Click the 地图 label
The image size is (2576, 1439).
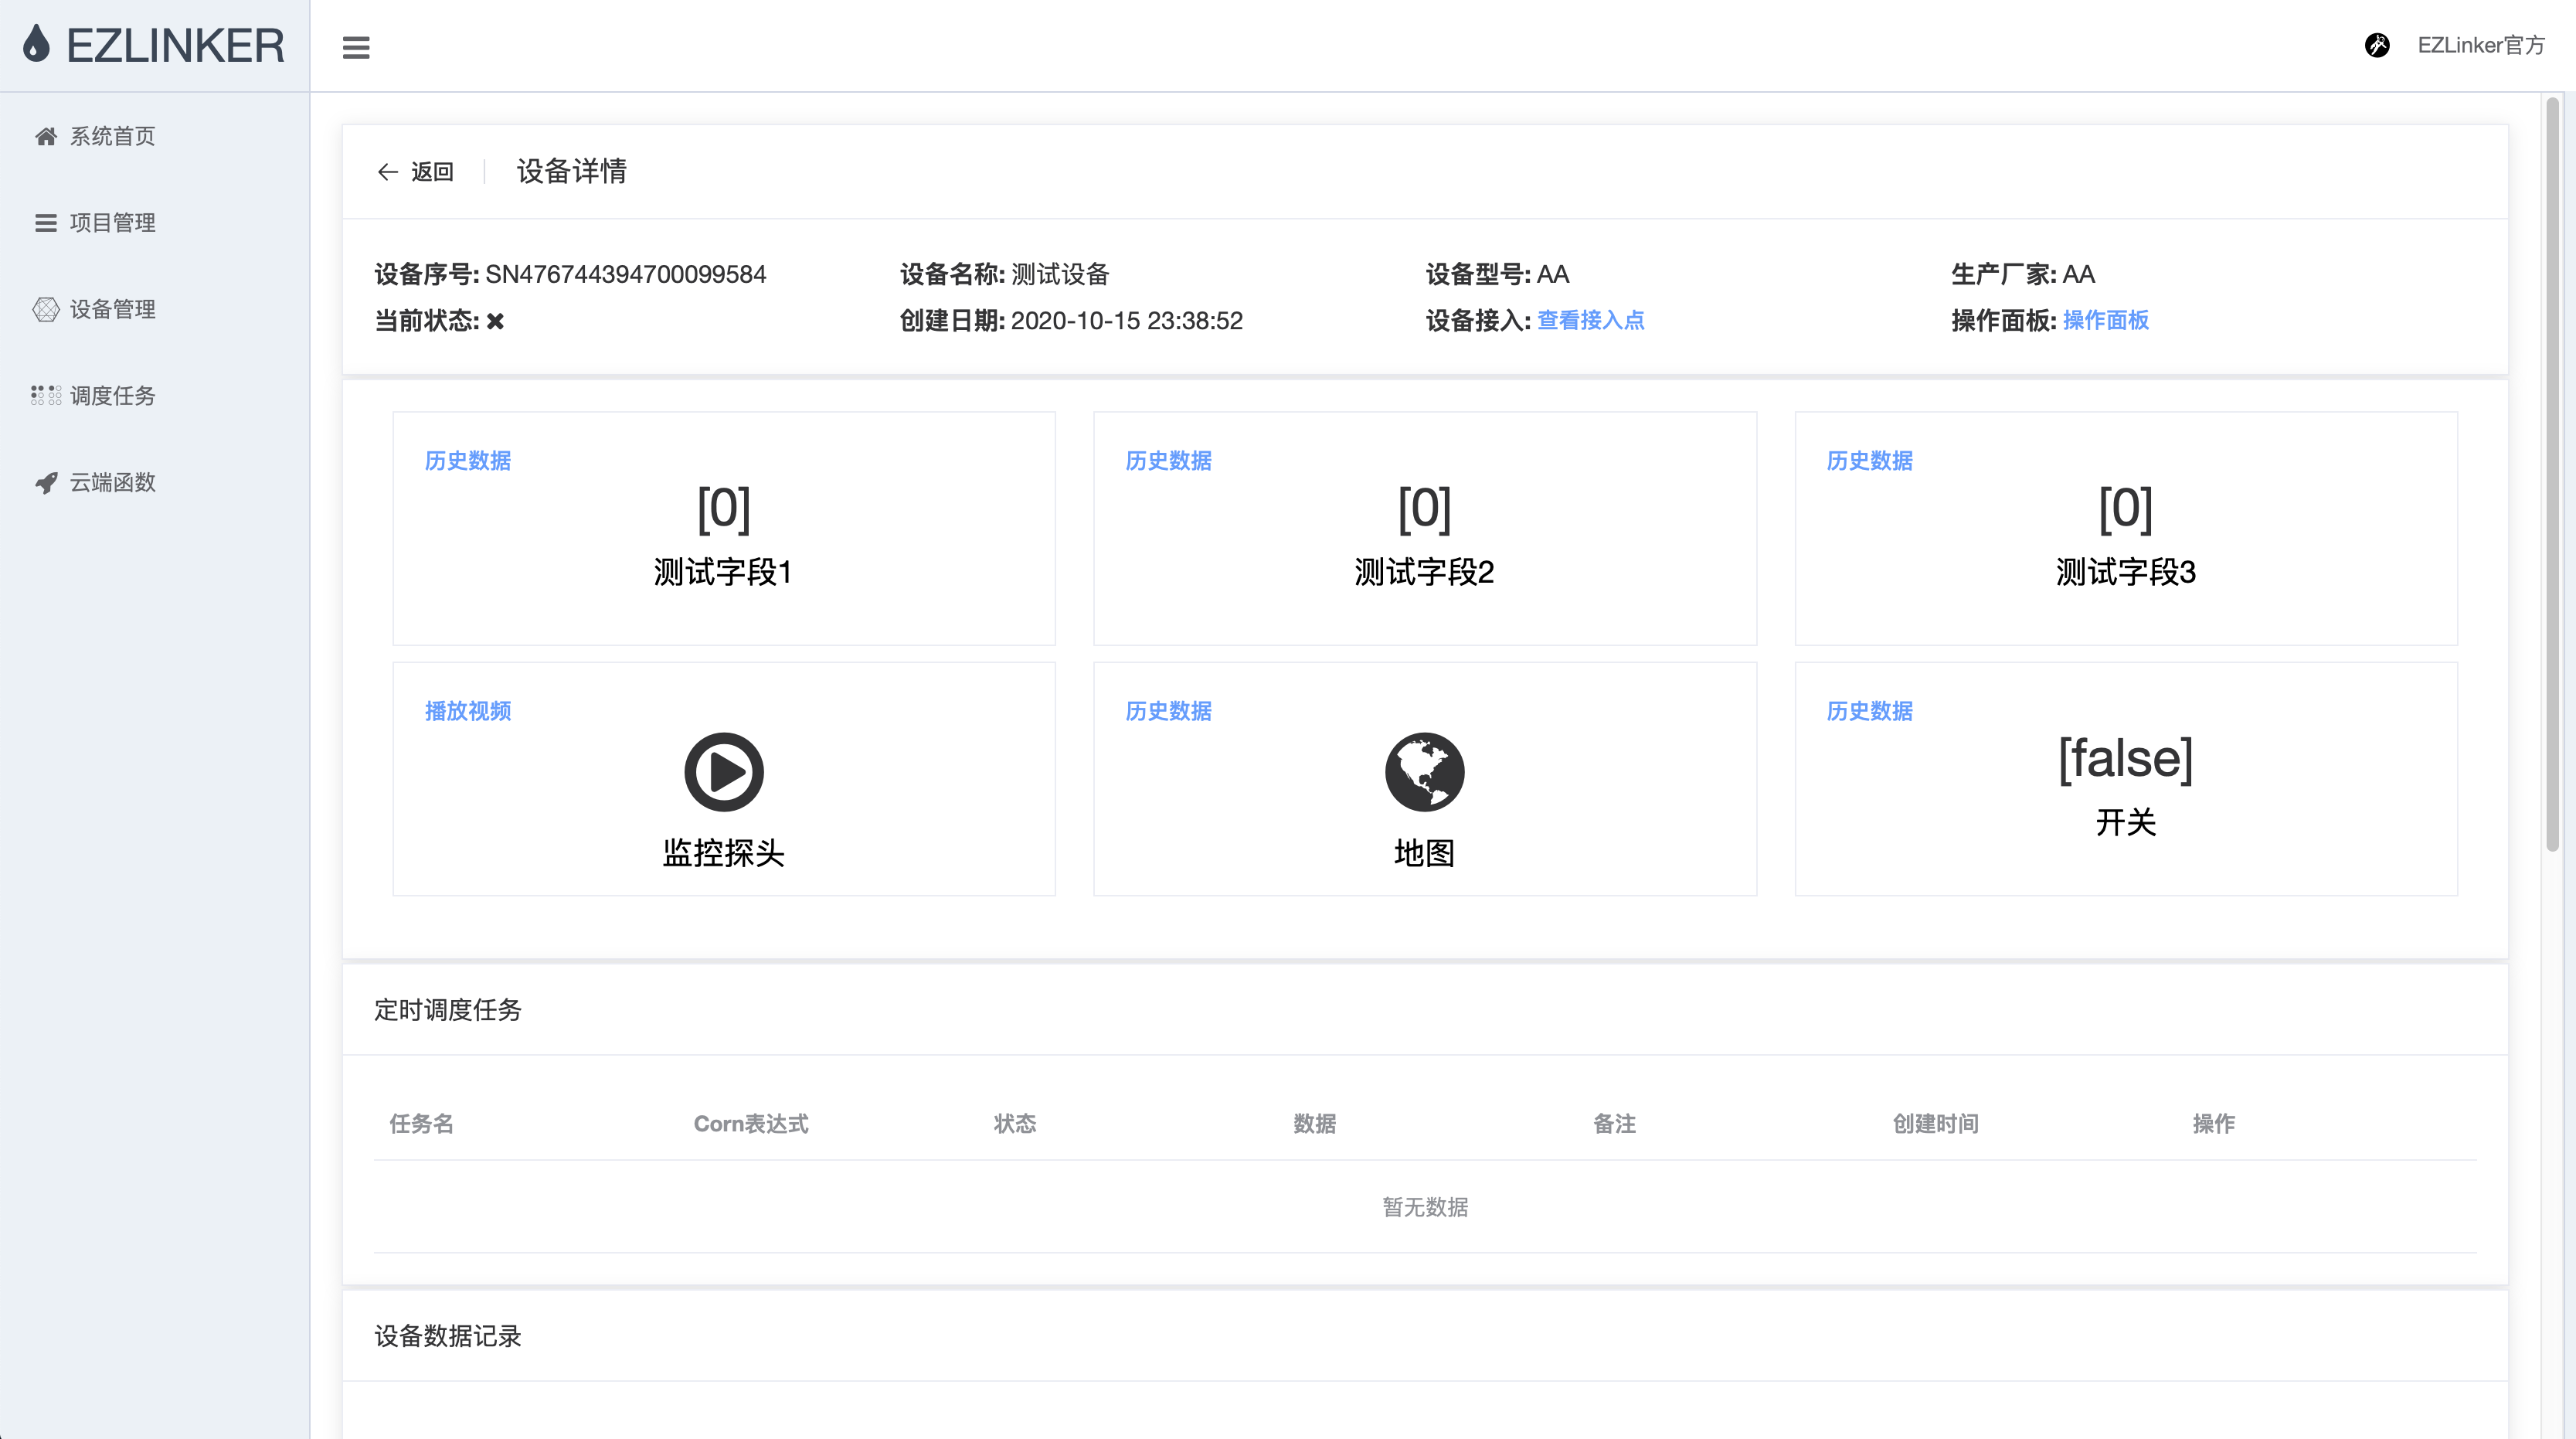coord(1424,853)
